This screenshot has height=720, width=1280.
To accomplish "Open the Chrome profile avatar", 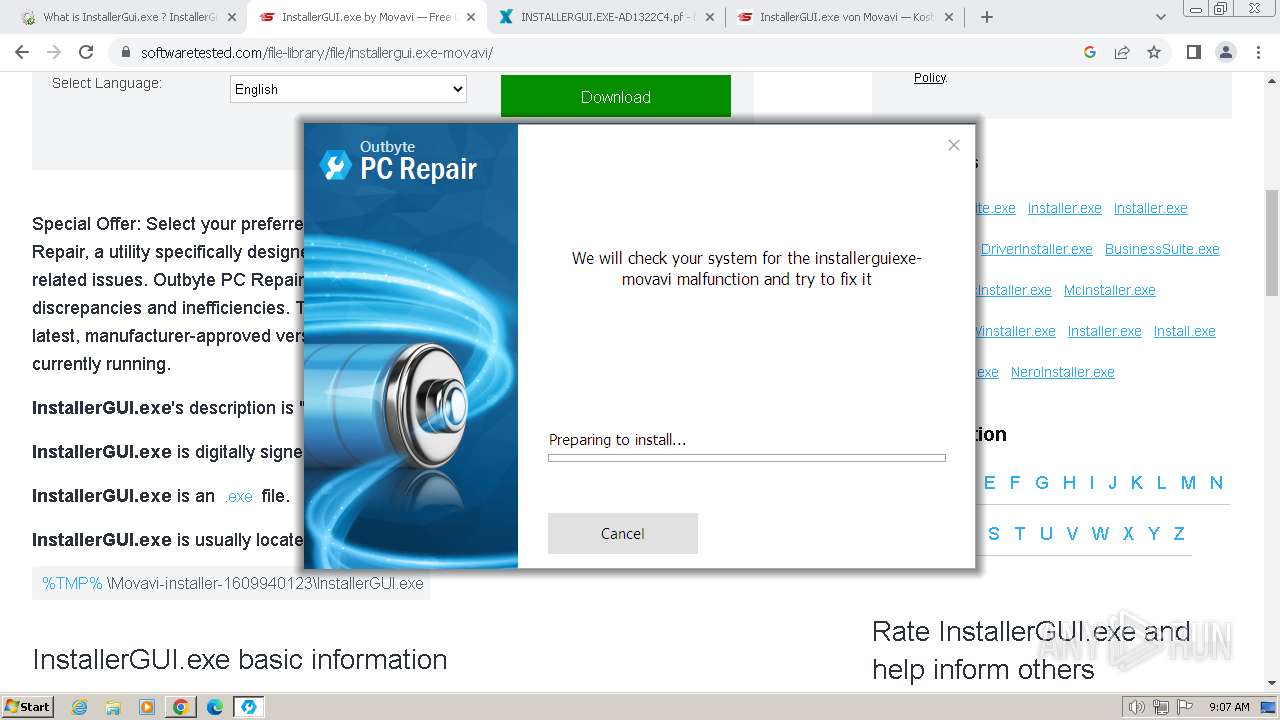I will pos(1225,52).
